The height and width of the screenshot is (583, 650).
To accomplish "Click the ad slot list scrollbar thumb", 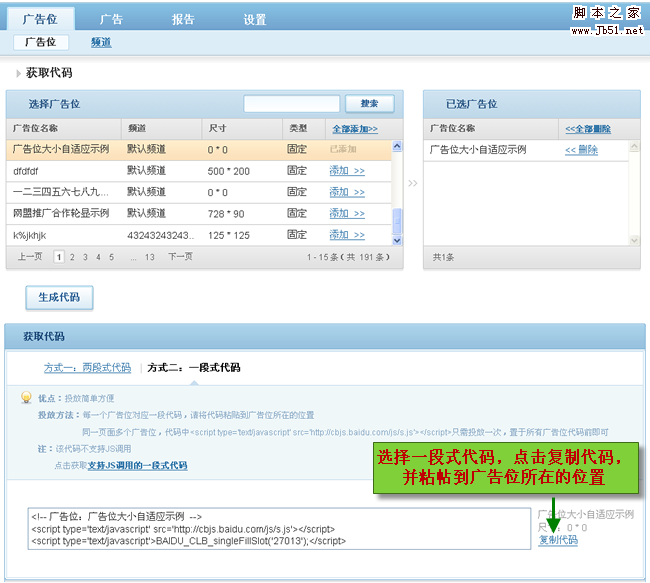I will pos(397,221).
